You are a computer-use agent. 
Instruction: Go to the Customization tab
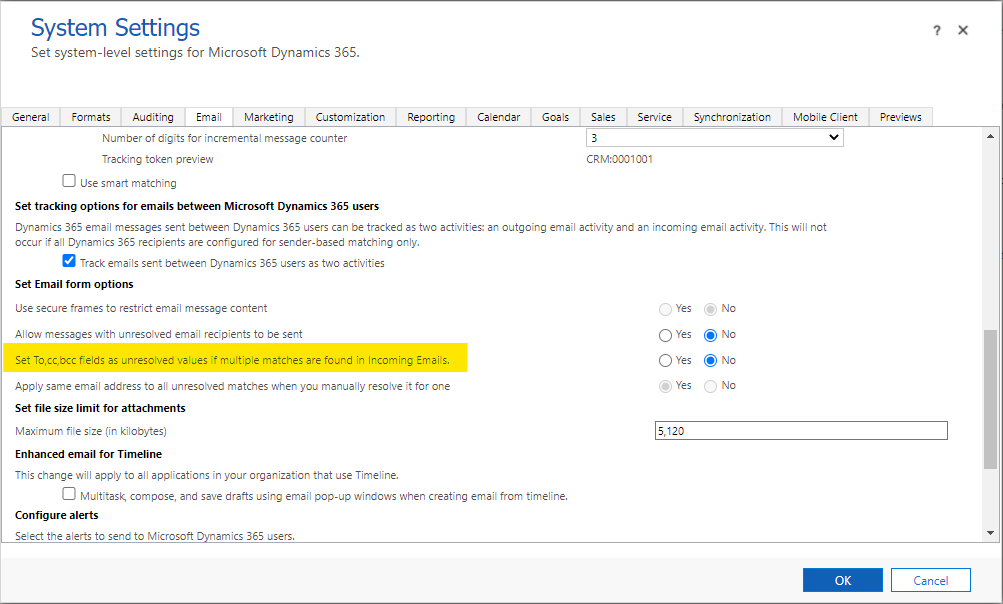tap(350, 117)
